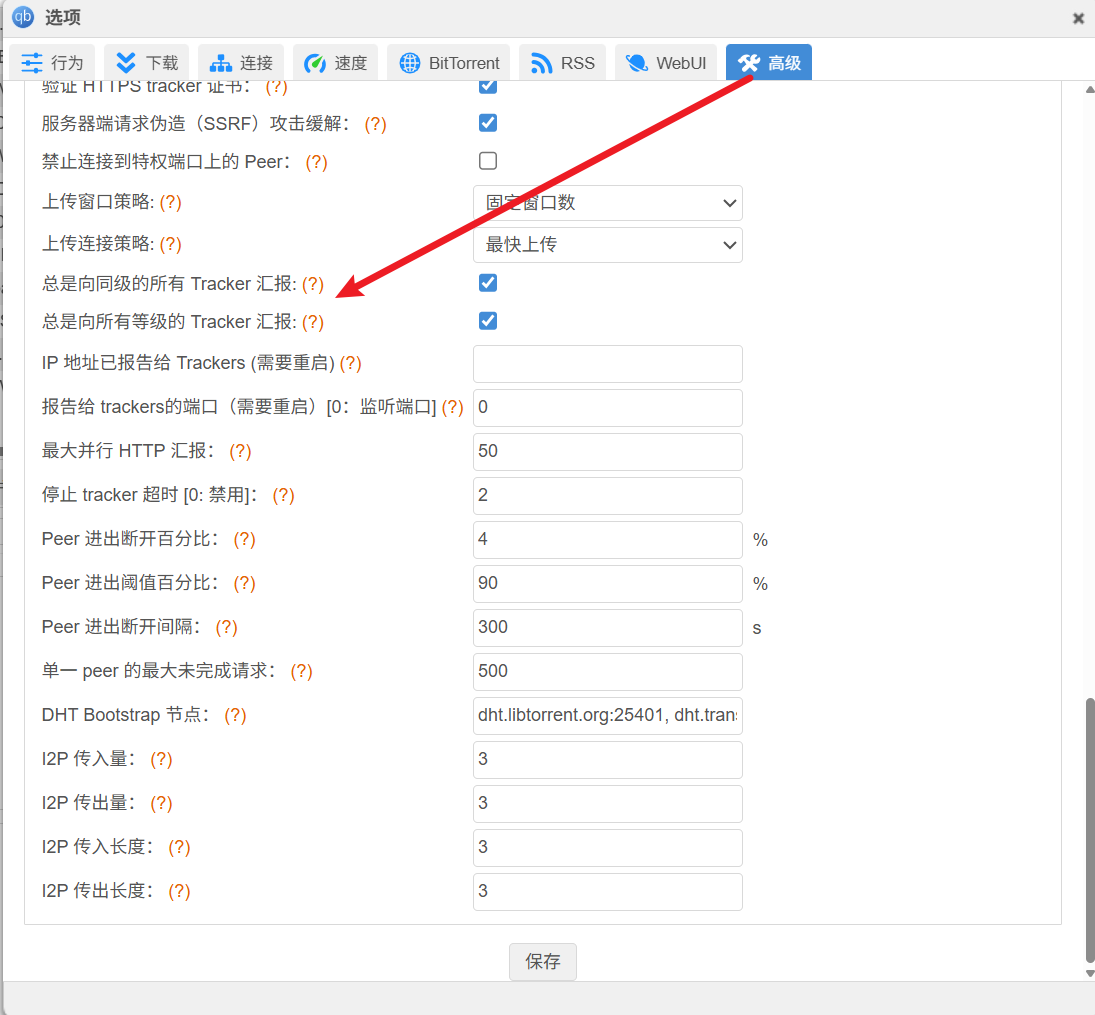Click the vertical scrollbar thumb
1095x1015 pixels.
[x=1089, y=830]
